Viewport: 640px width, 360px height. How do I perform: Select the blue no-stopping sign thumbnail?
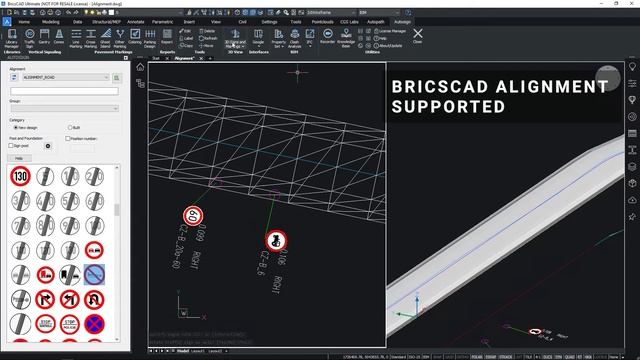coord(94,324)
